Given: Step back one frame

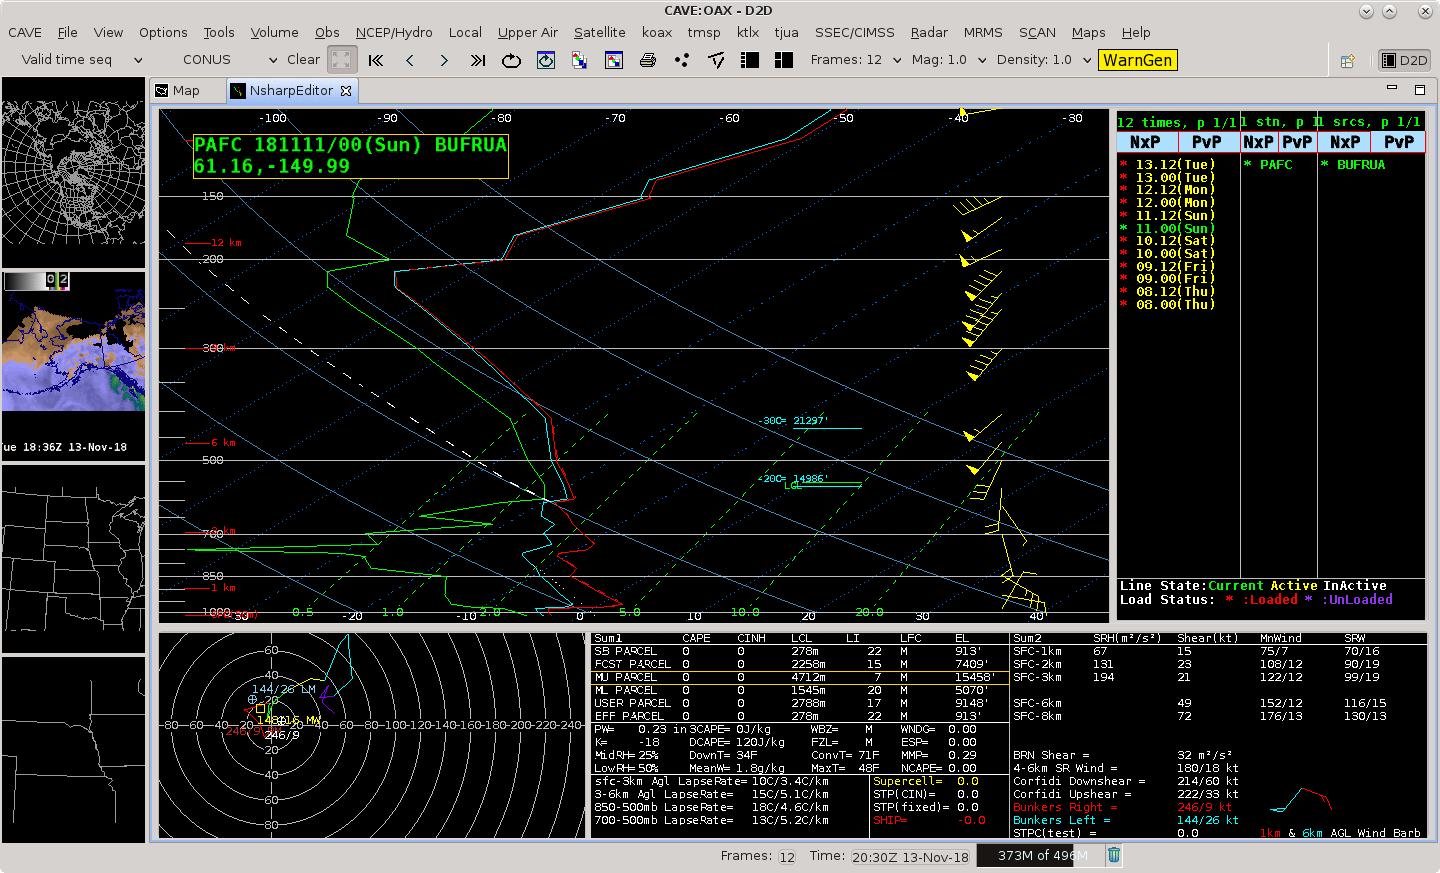Looking at the screenshot, I should [x=410, y=60].
